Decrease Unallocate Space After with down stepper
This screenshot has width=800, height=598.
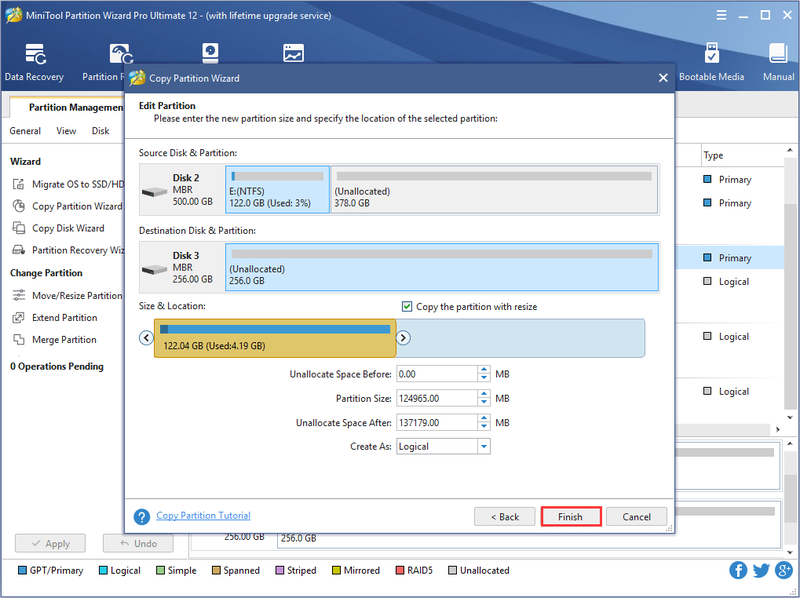pyautogui.click(x=484, y=427)
